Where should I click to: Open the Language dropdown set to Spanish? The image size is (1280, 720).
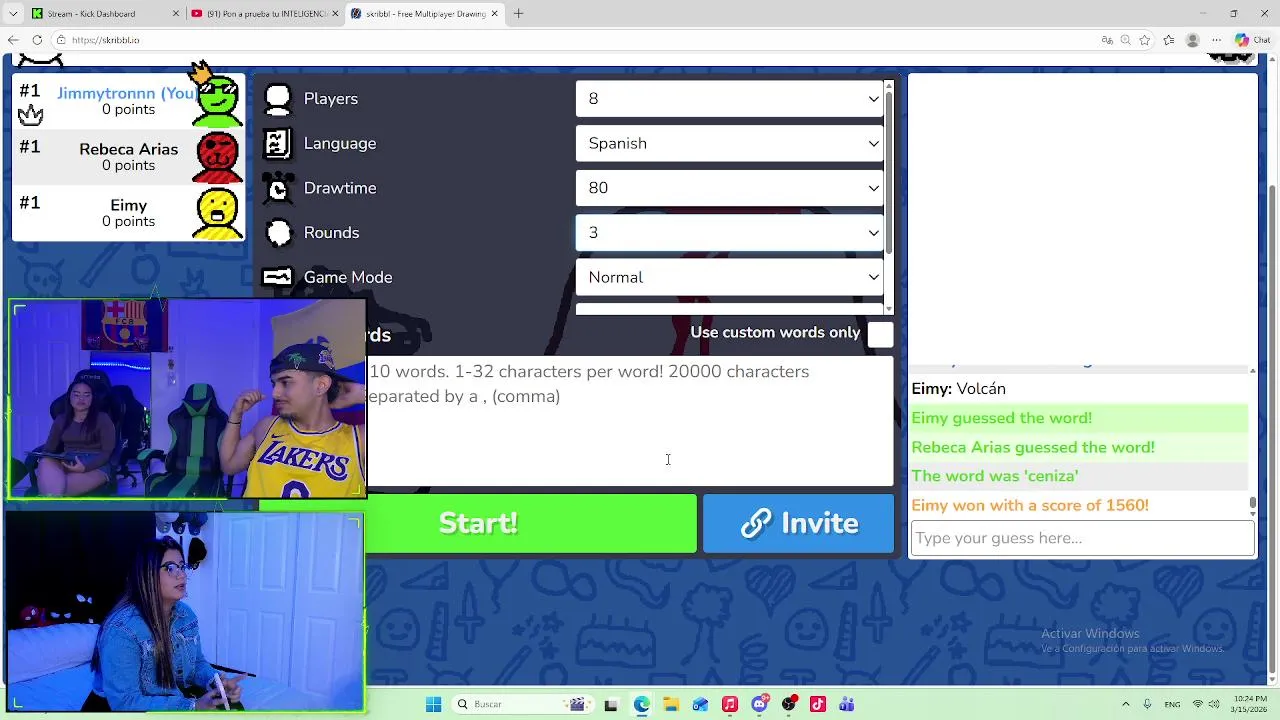pyautogui.click(x=730, y=143)
